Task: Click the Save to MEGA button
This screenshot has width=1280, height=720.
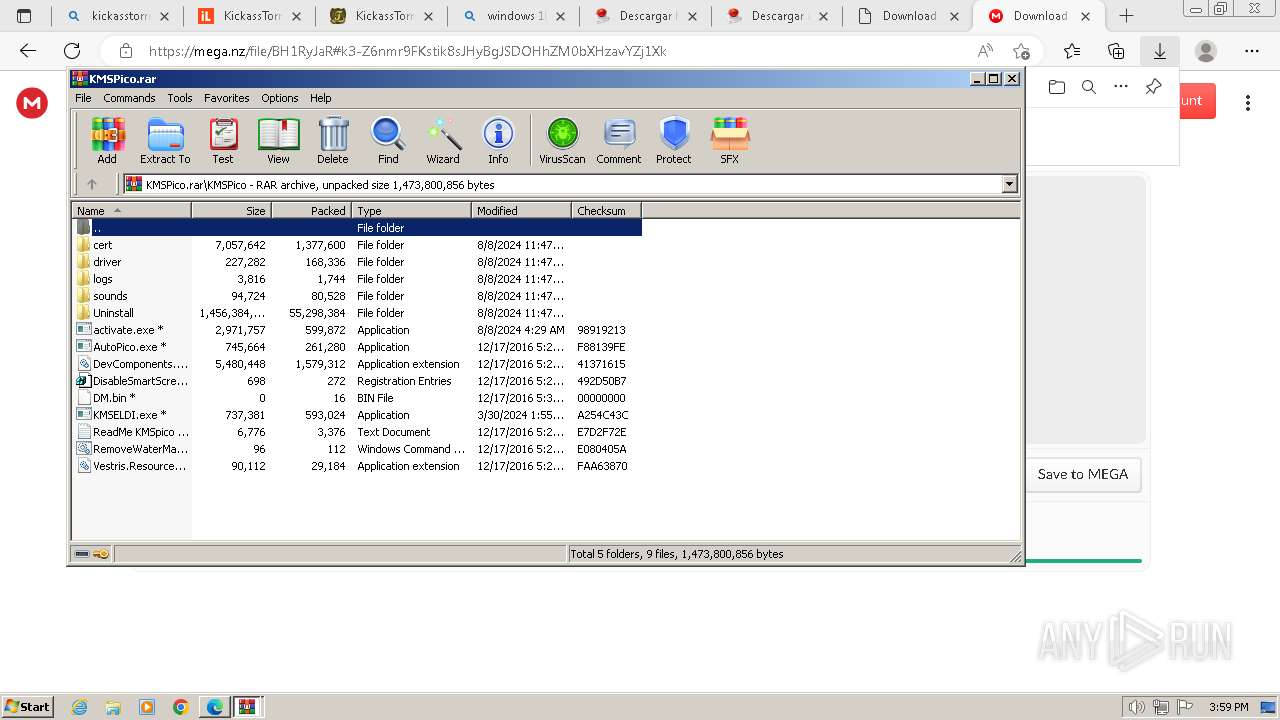Action: (x=1082, y=474)
